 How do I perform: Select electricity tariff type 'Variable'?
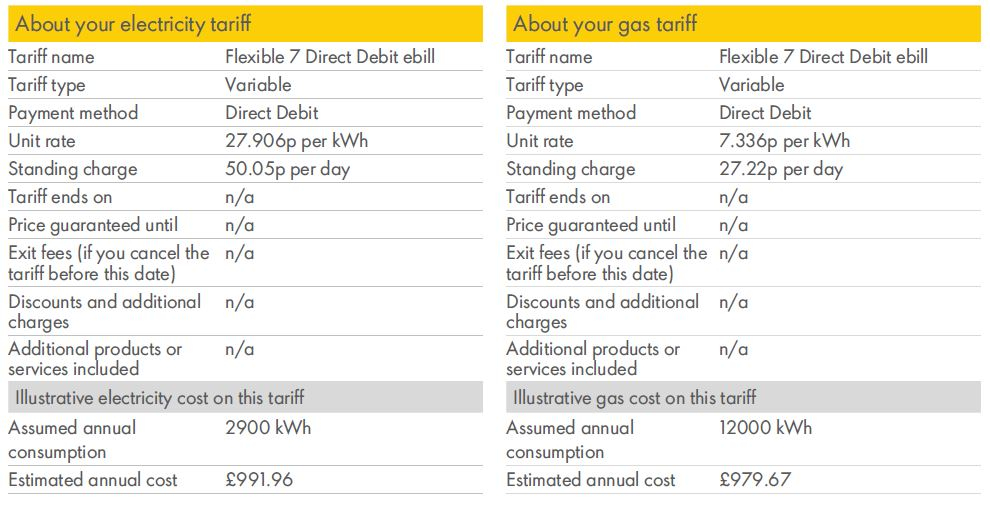(x=258, y=85)
